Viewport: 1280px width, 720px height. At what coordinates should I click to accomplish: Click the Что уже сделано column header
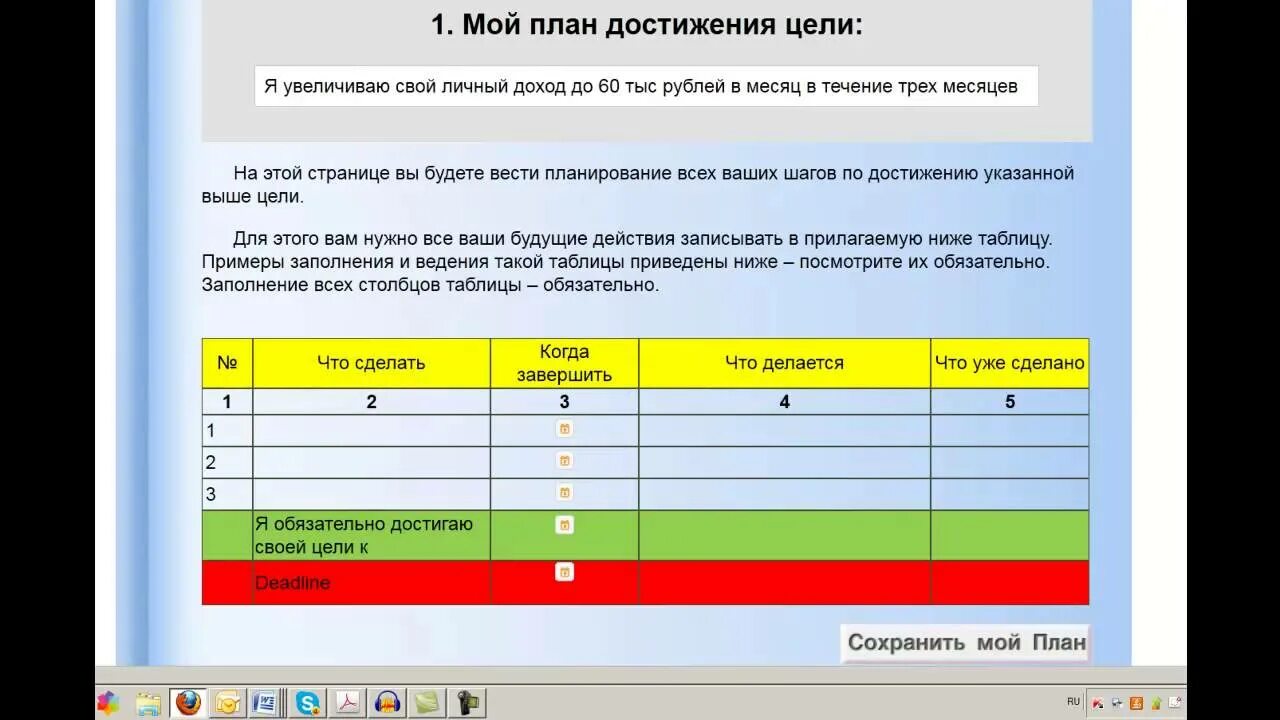[1010, 363]
